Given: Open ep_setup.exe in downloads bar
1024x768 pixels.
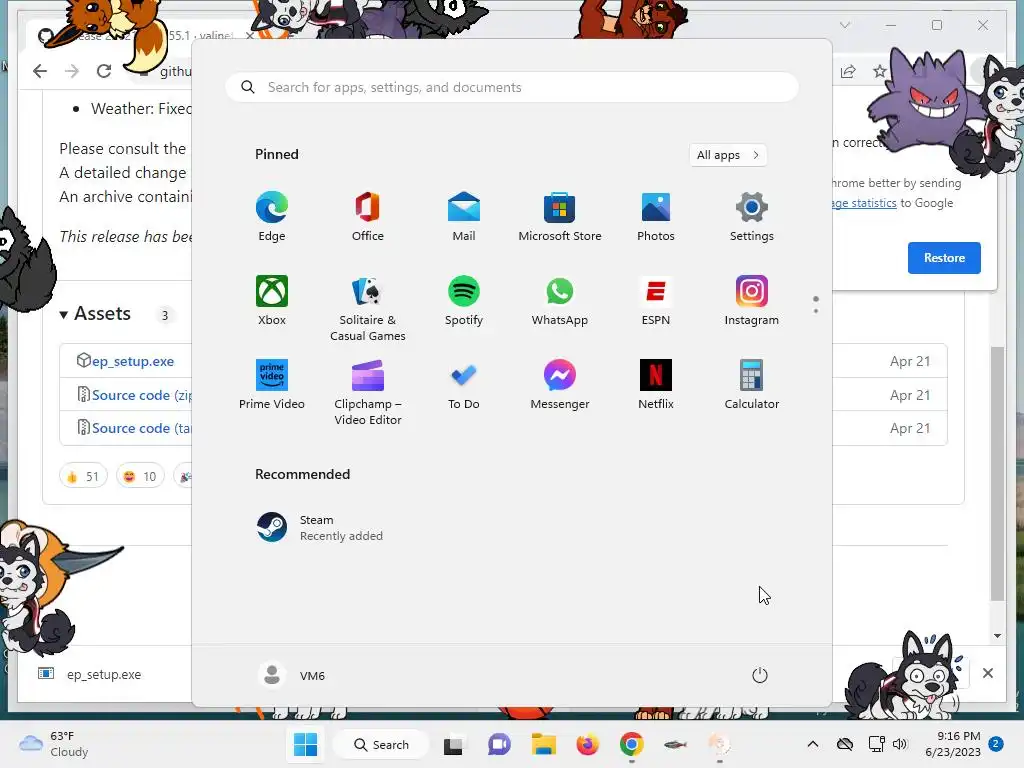Looking at the screenshot, I should pyautogui.click(x=91, y=674).
